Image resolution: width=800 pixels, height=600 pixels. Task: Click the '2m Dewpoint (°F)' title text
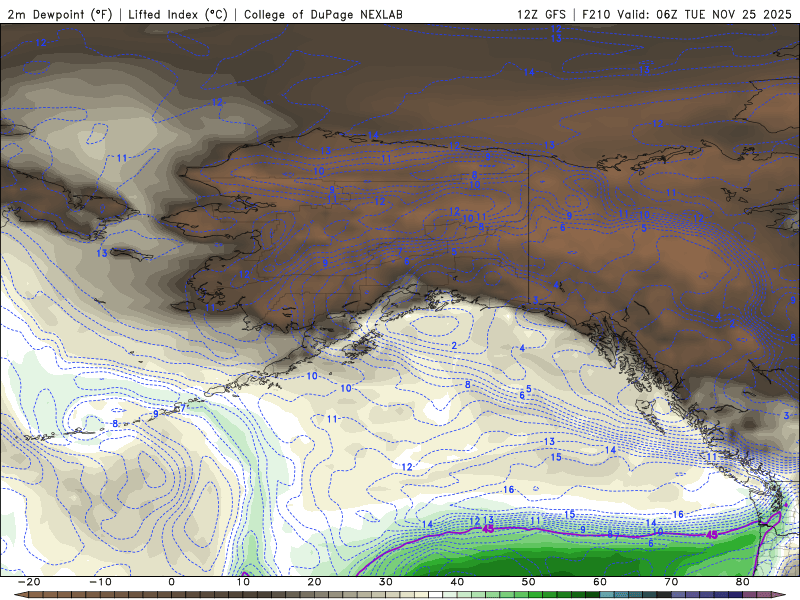click(x=60, y=14)
